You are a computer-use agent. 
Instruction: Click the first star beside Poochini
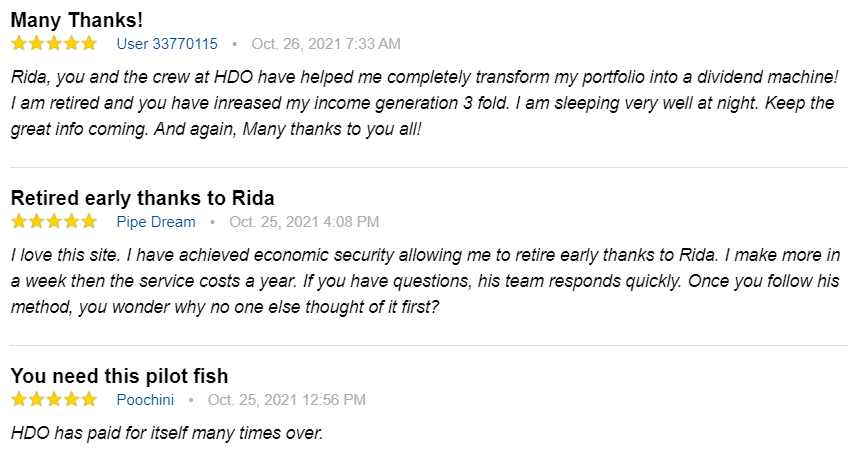coord(18,399)
